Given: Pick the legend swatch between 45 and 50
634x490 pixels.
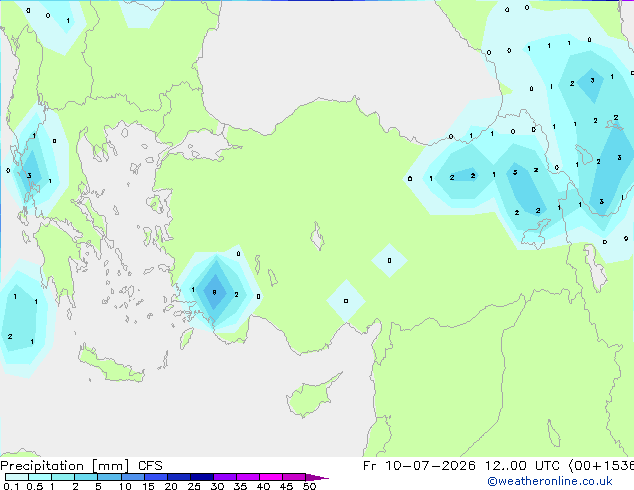Looking at the screenshot, I should (x=294, y=477).
